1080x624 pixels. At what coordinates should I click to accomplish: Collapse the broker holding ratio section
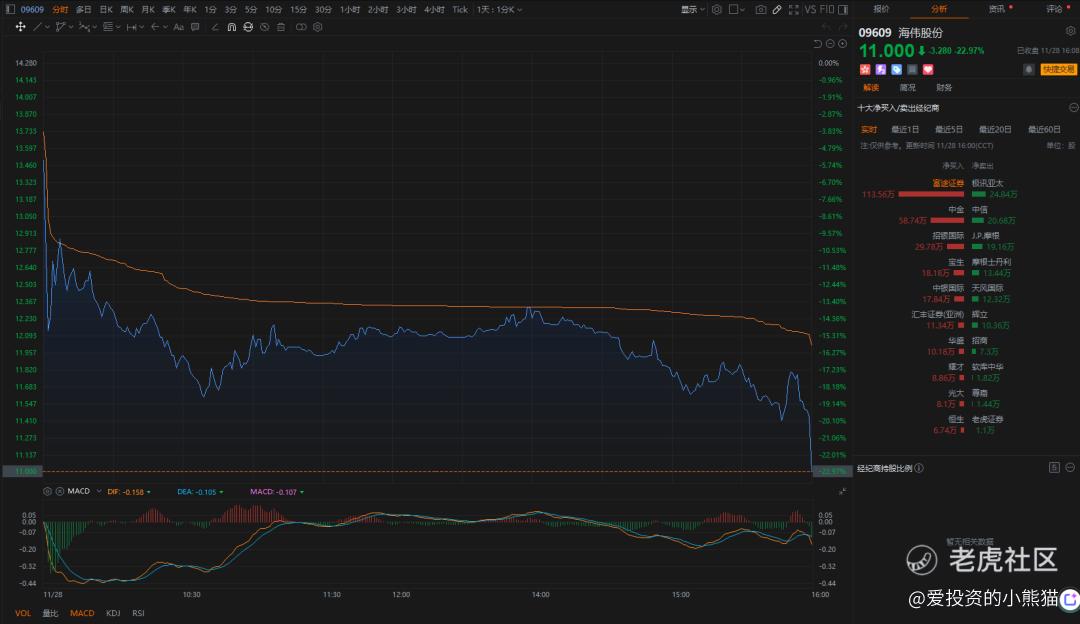click(1070, 468)
